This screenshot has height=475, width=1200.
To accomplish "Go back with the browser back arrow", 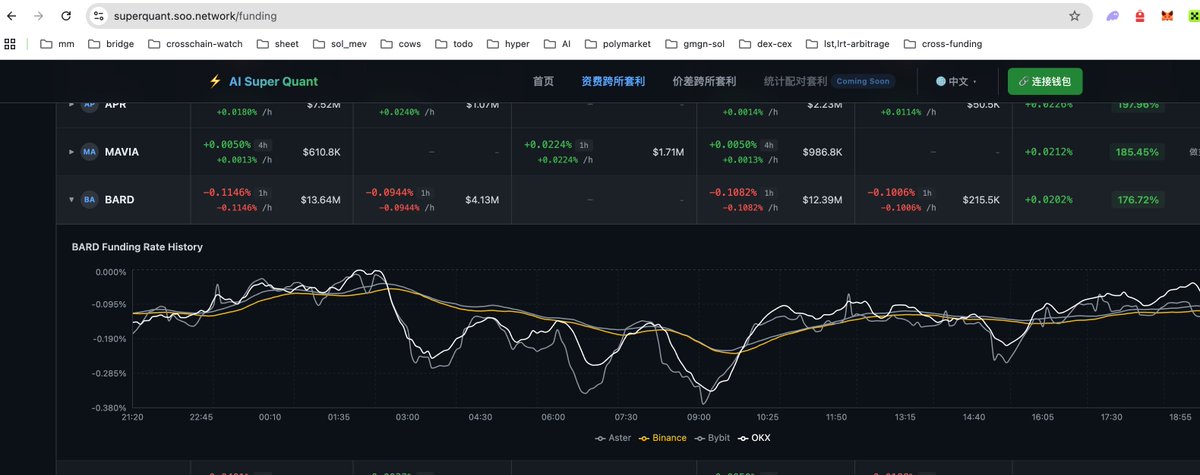I will pyautogui.click(x=12, y=17).
